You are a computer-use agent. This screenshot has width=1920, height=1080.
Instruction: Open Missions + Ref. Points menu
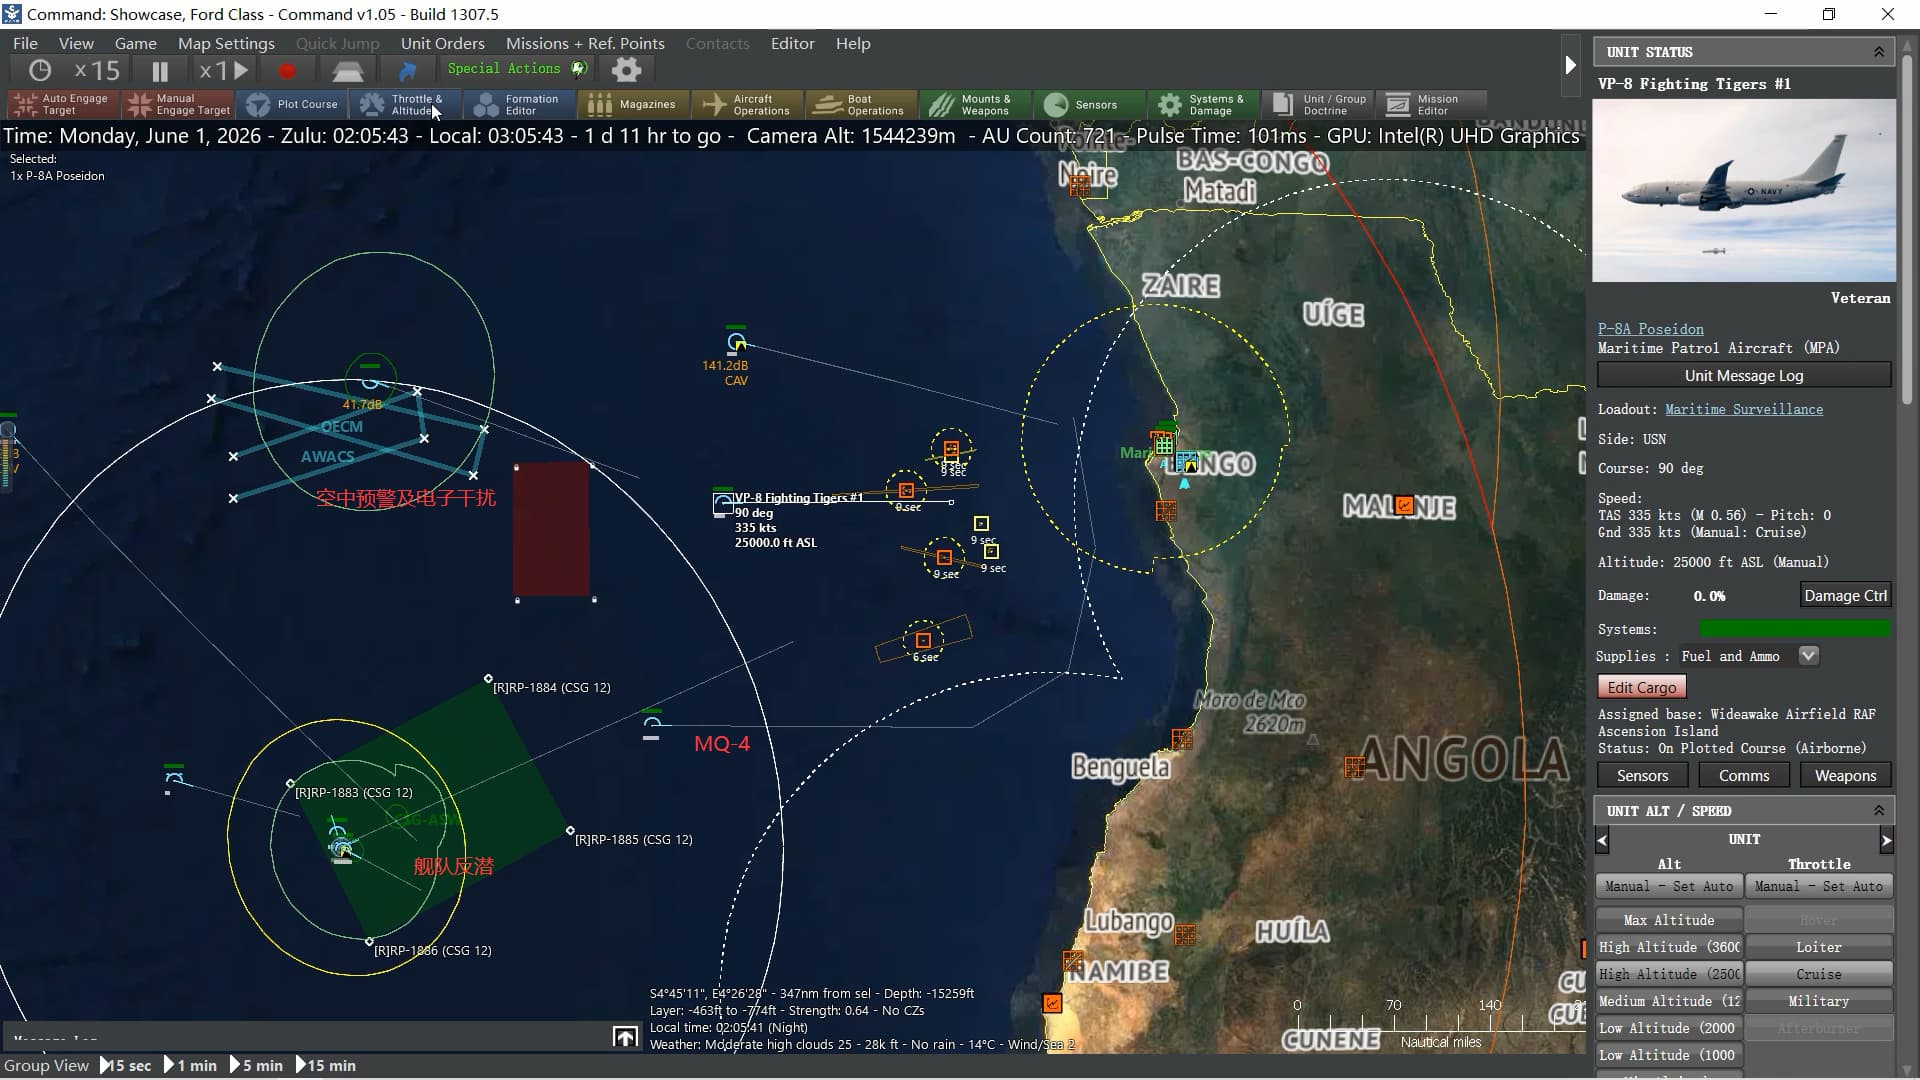(x=585, y=43)
